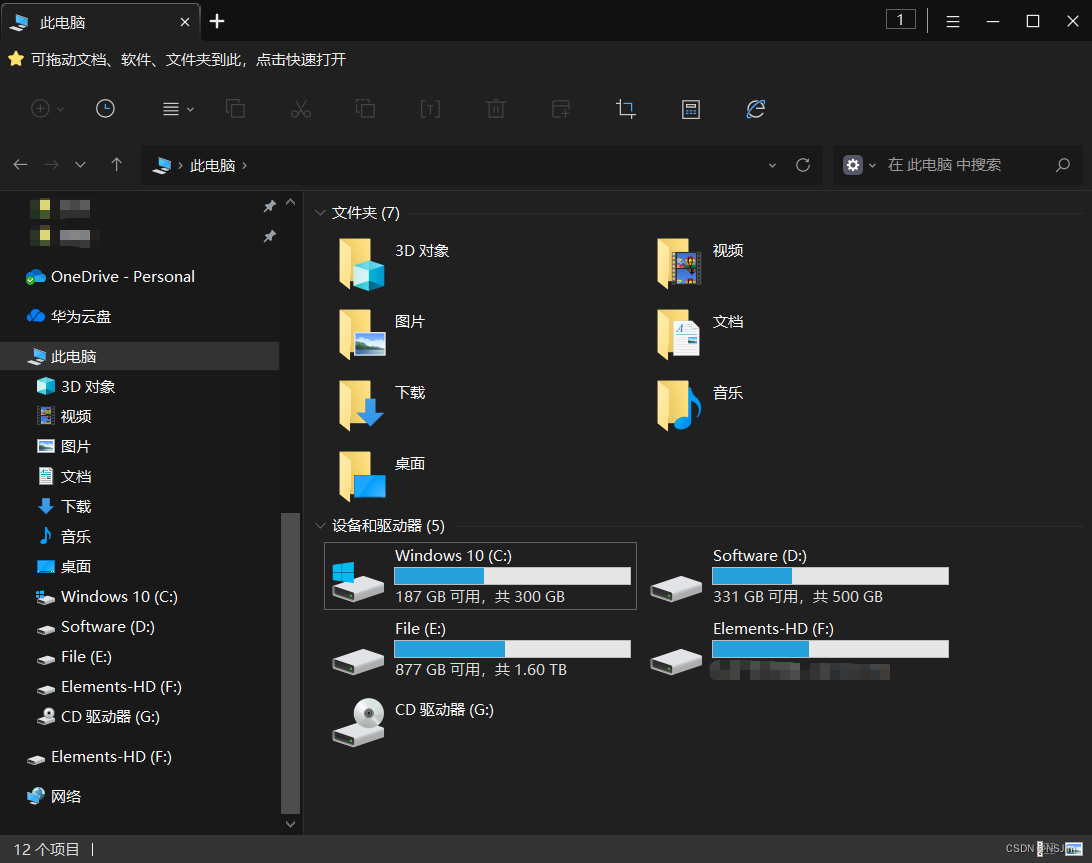Select 此电脑 in the sidebar tree

point(139,356)
